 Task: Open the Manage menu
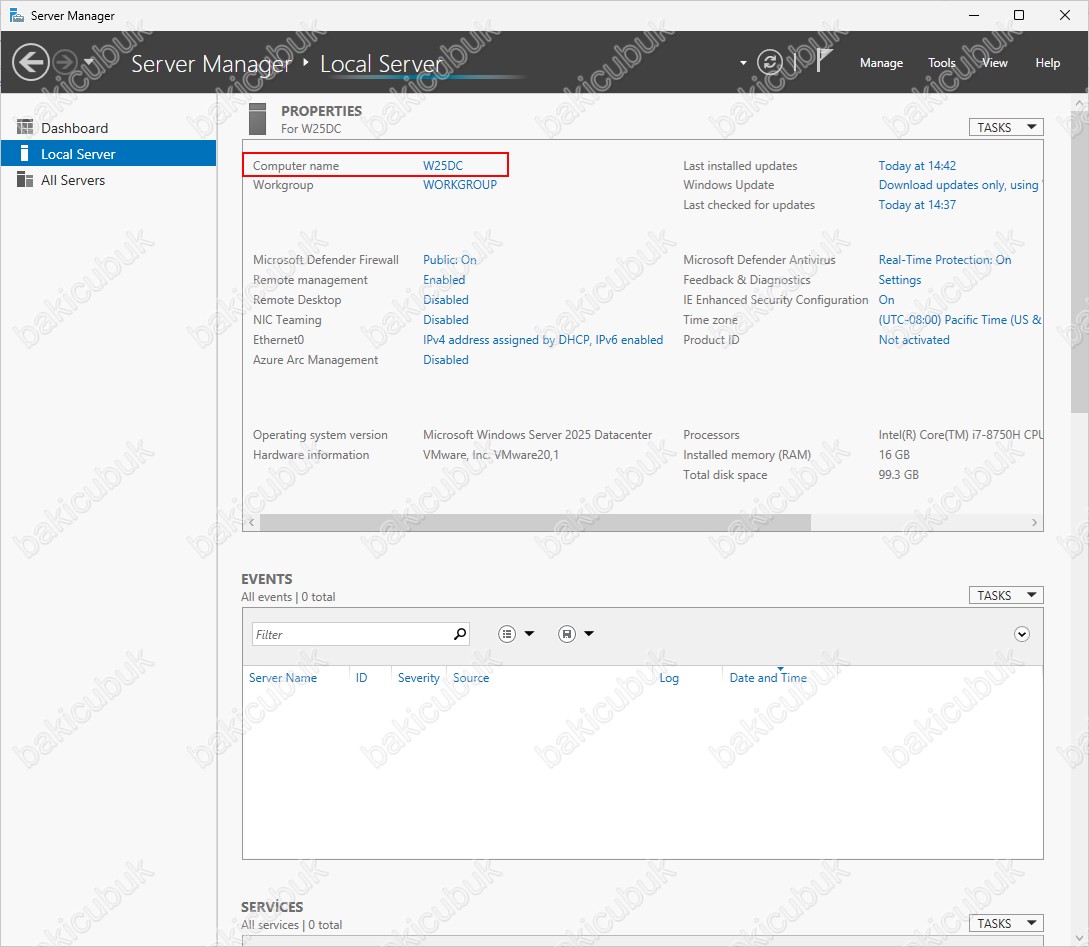coord(881,62)
